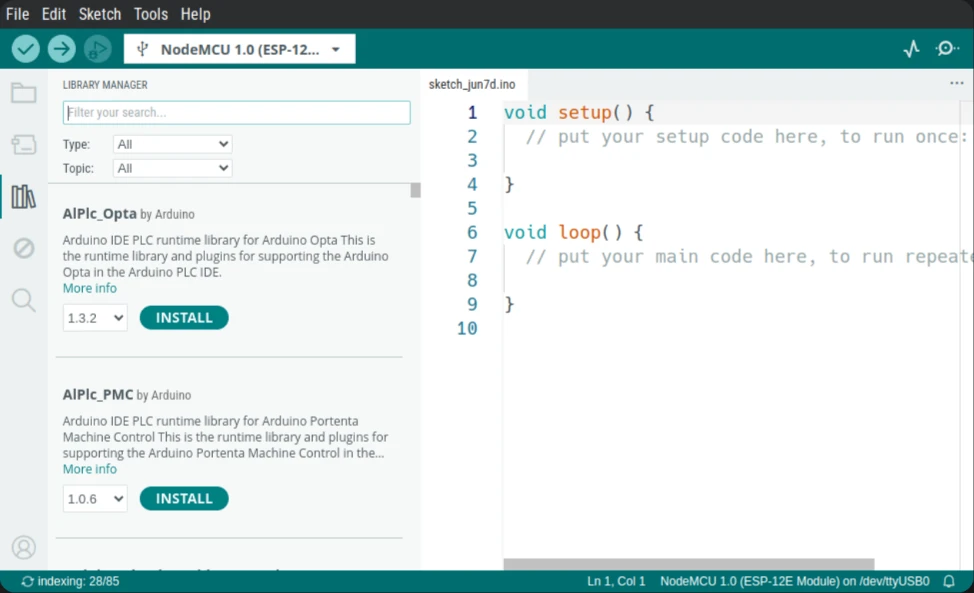Start debugging with the Debug button

tap(98, 49)
